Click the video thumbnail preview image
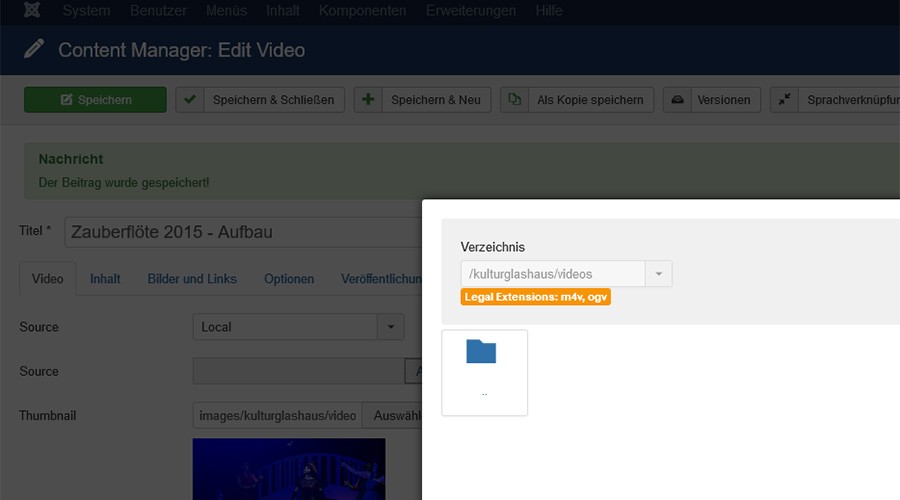This screenshot has width=900, height=500. coord(288,469)
